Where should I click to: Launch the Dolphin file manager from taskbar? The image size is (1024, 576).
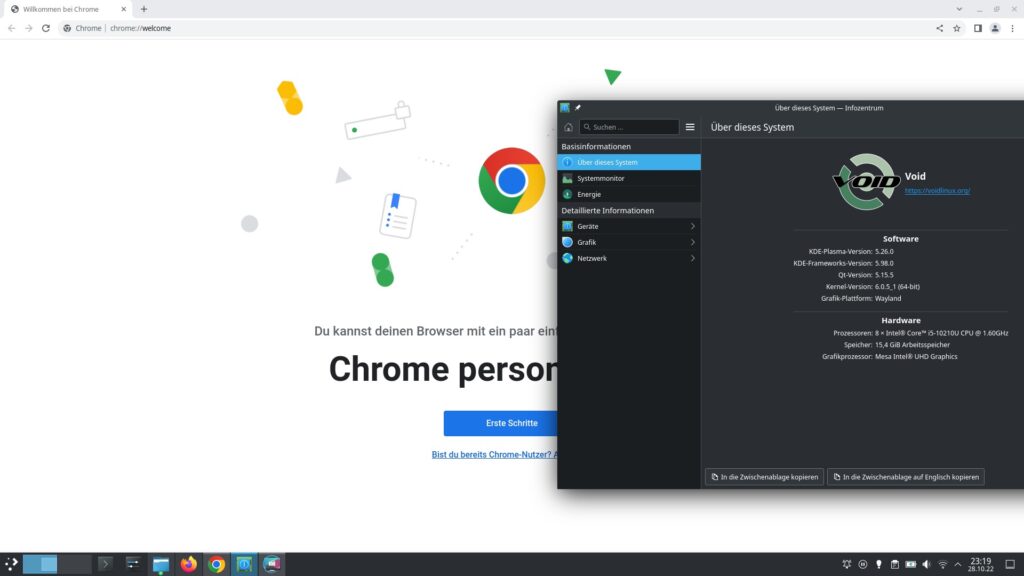(x=161, y=564)
